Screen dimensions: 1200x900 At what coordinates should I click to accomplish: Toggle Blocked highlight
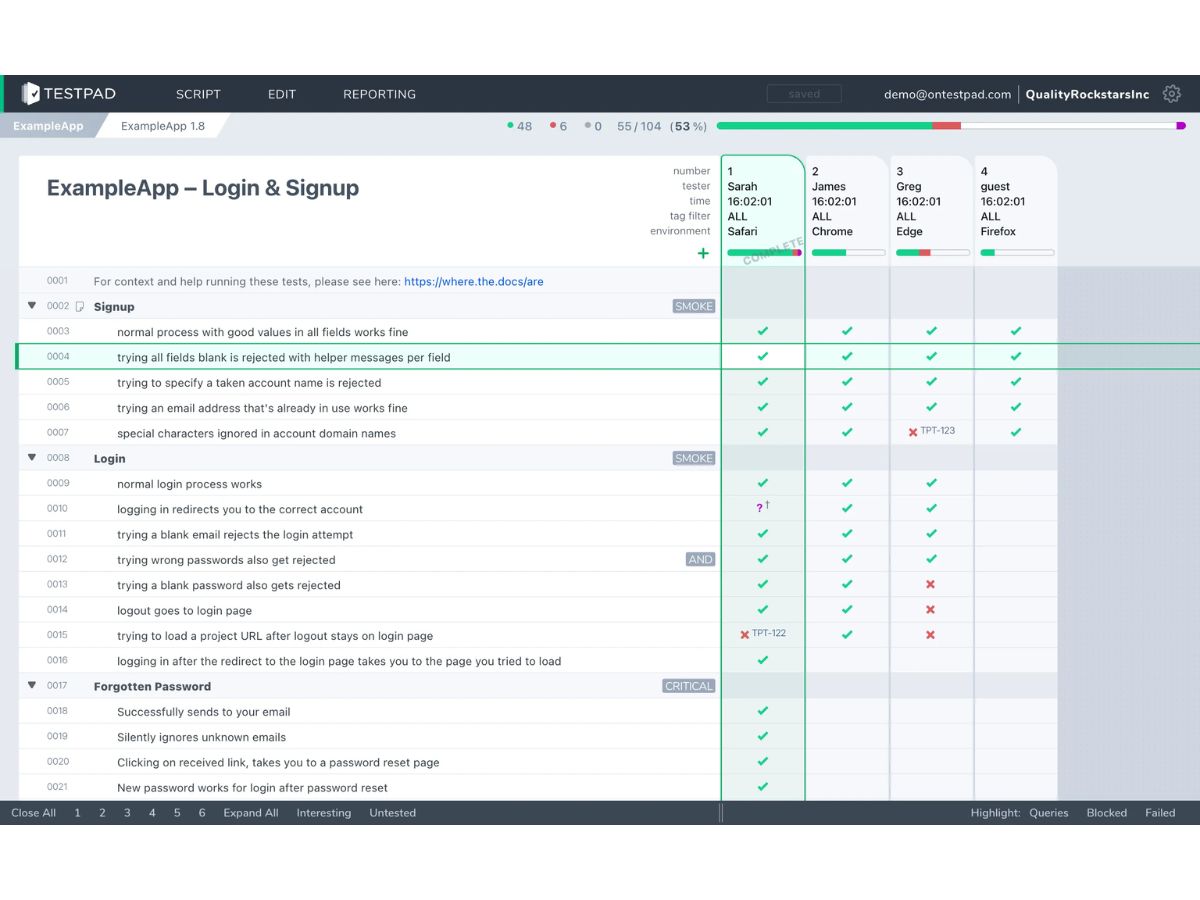pos(1107,813)
